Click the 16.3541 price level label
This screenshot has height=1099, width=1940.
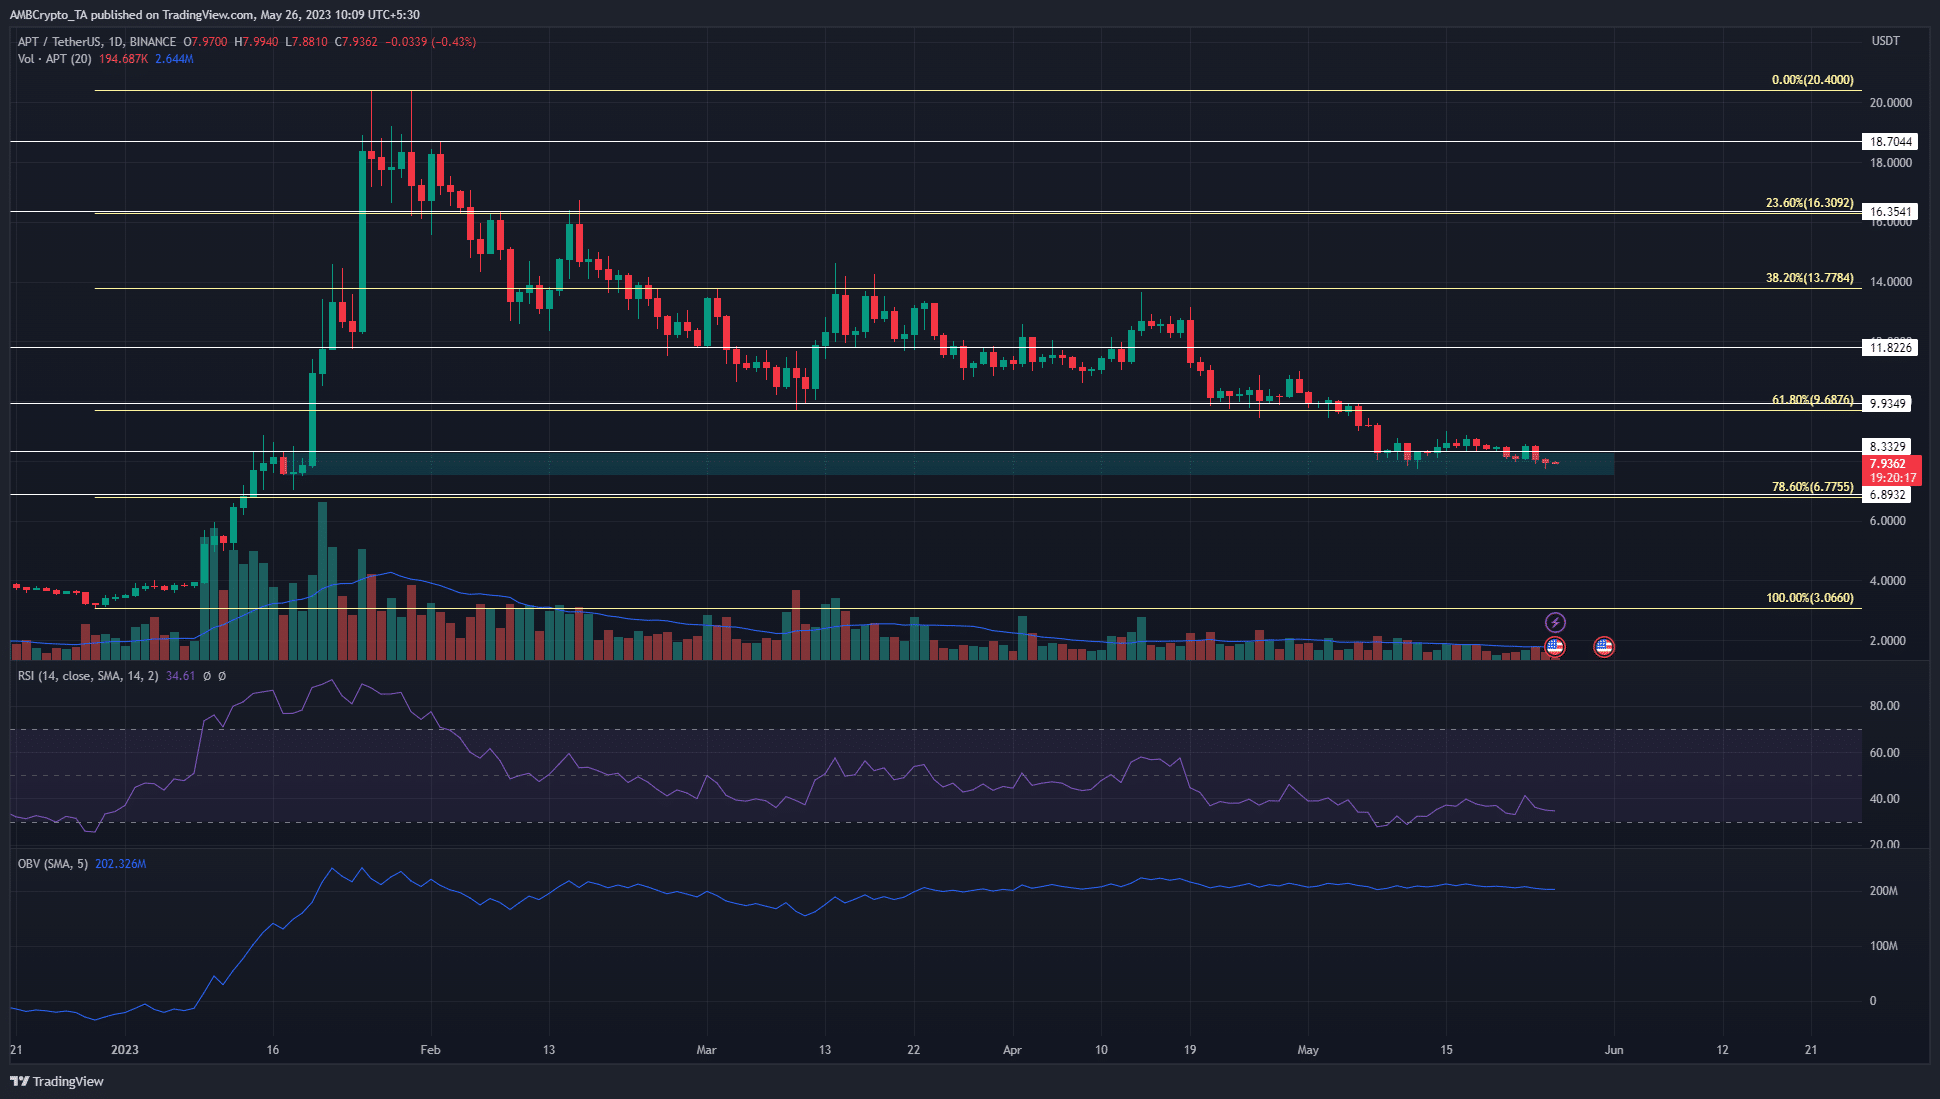click(x=1891, y=212)
